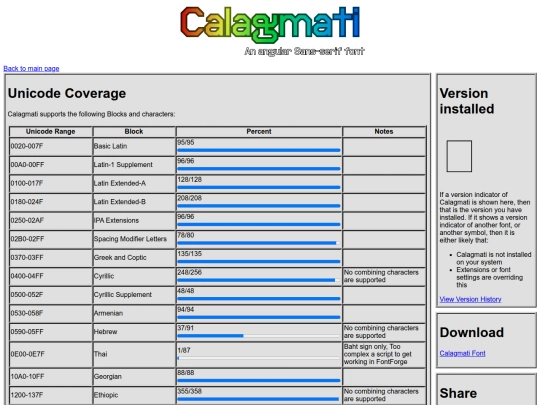Click the 208/208 coverage value

190,198
